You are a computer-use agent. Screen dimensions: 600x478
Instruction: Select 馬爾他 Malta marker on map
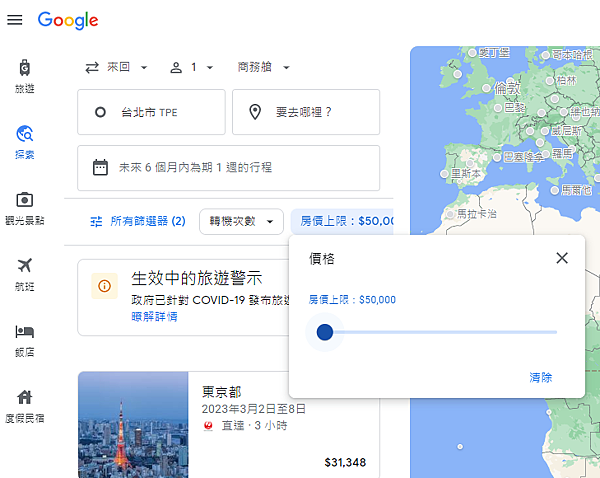[554, 190]
